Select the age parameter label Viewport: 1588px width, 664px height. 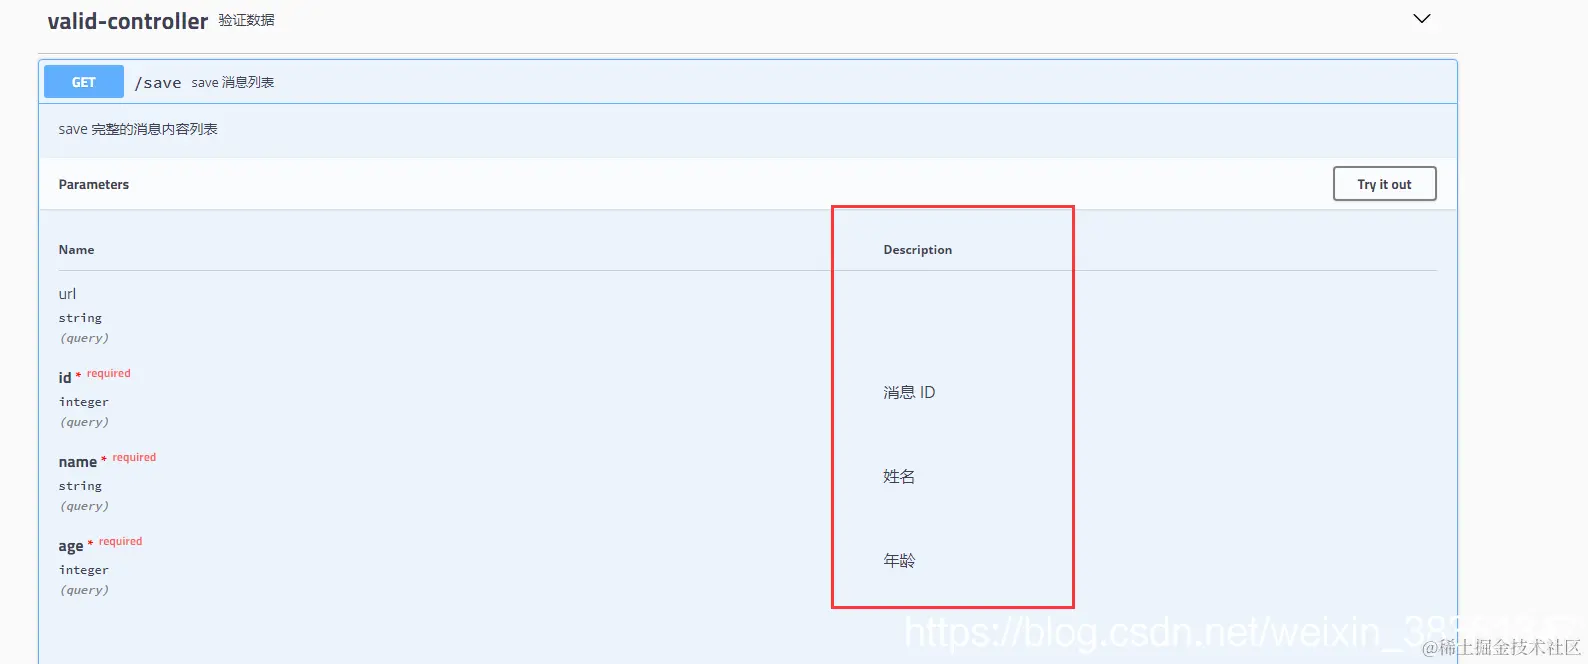click(71, 546)
